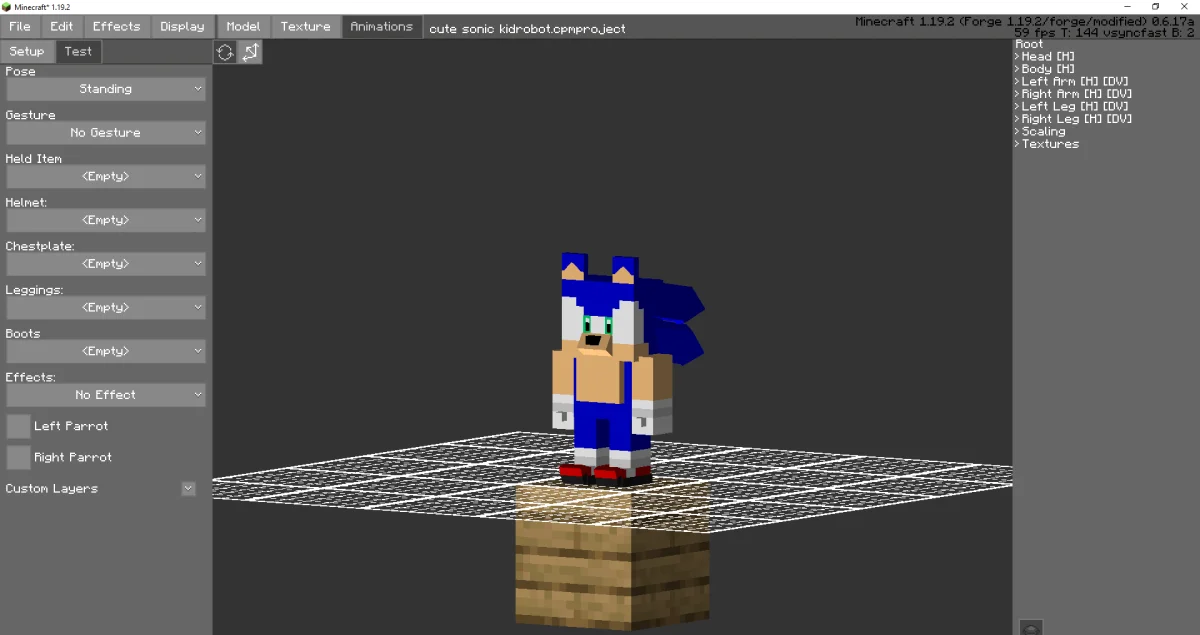Click the Minecraft 1.19.2 Forge version text
The width and height of the screenshot is (1200, 635).
(1025, 22)
